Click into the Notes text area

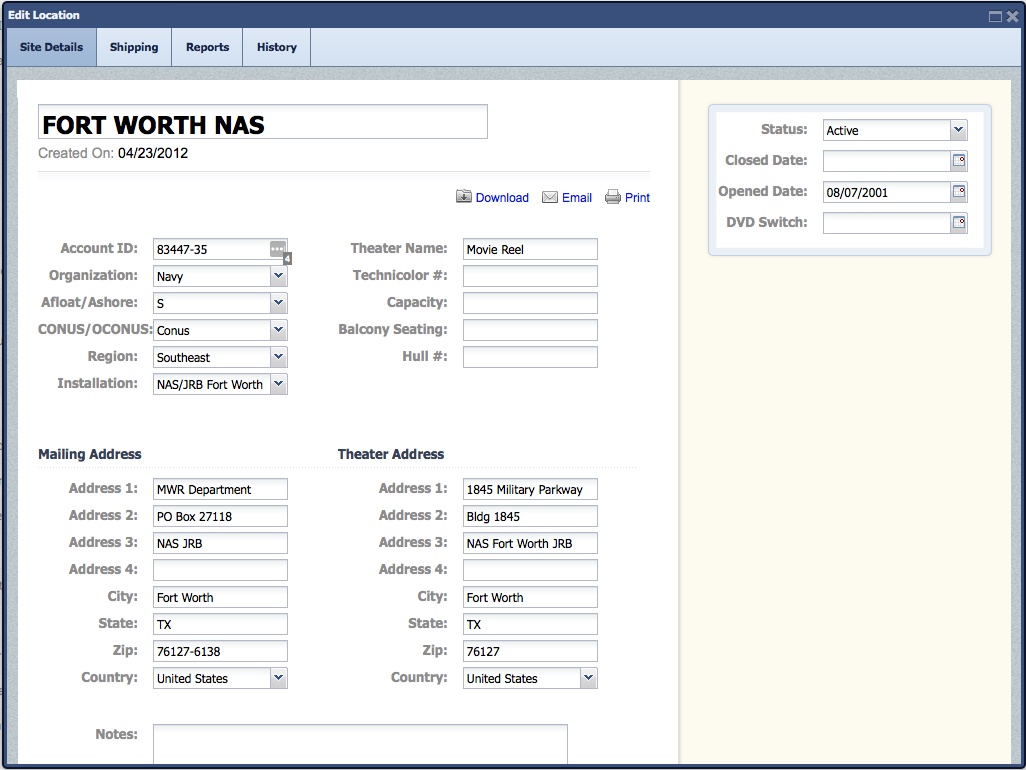pyautogui.click(x=360, y=745)
